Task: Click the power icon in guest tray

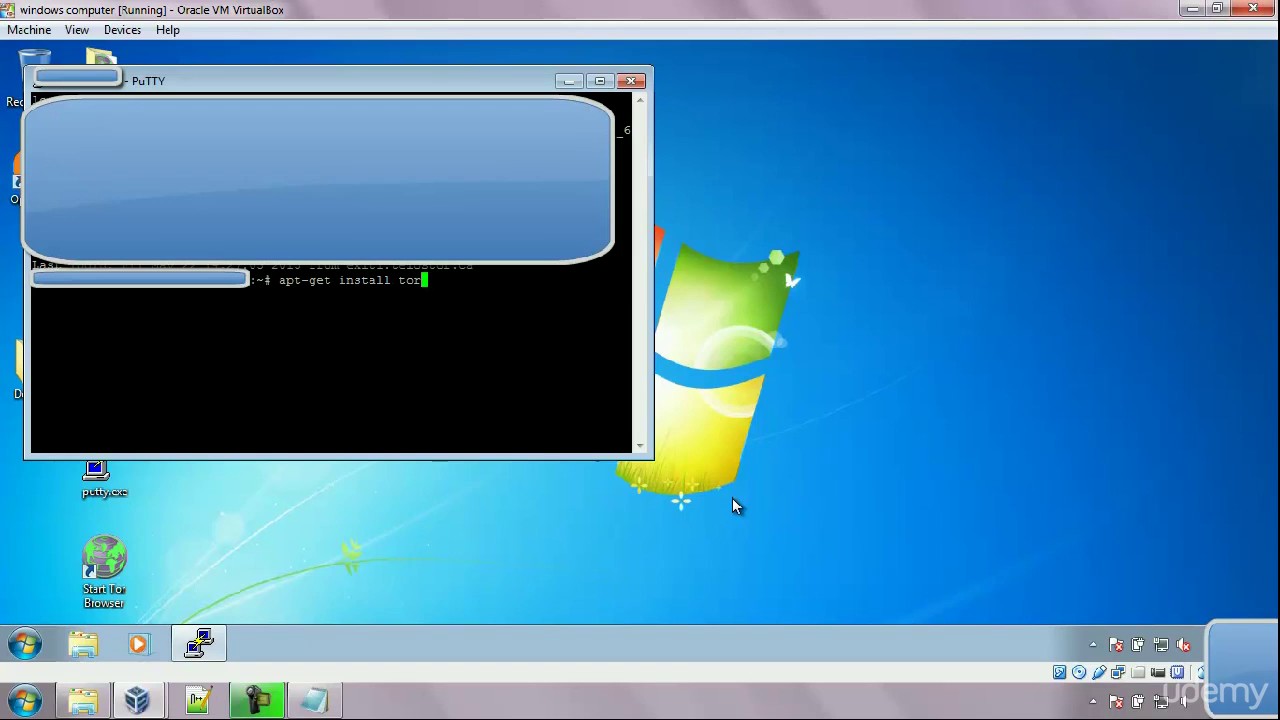Action: coord(1138,645)
